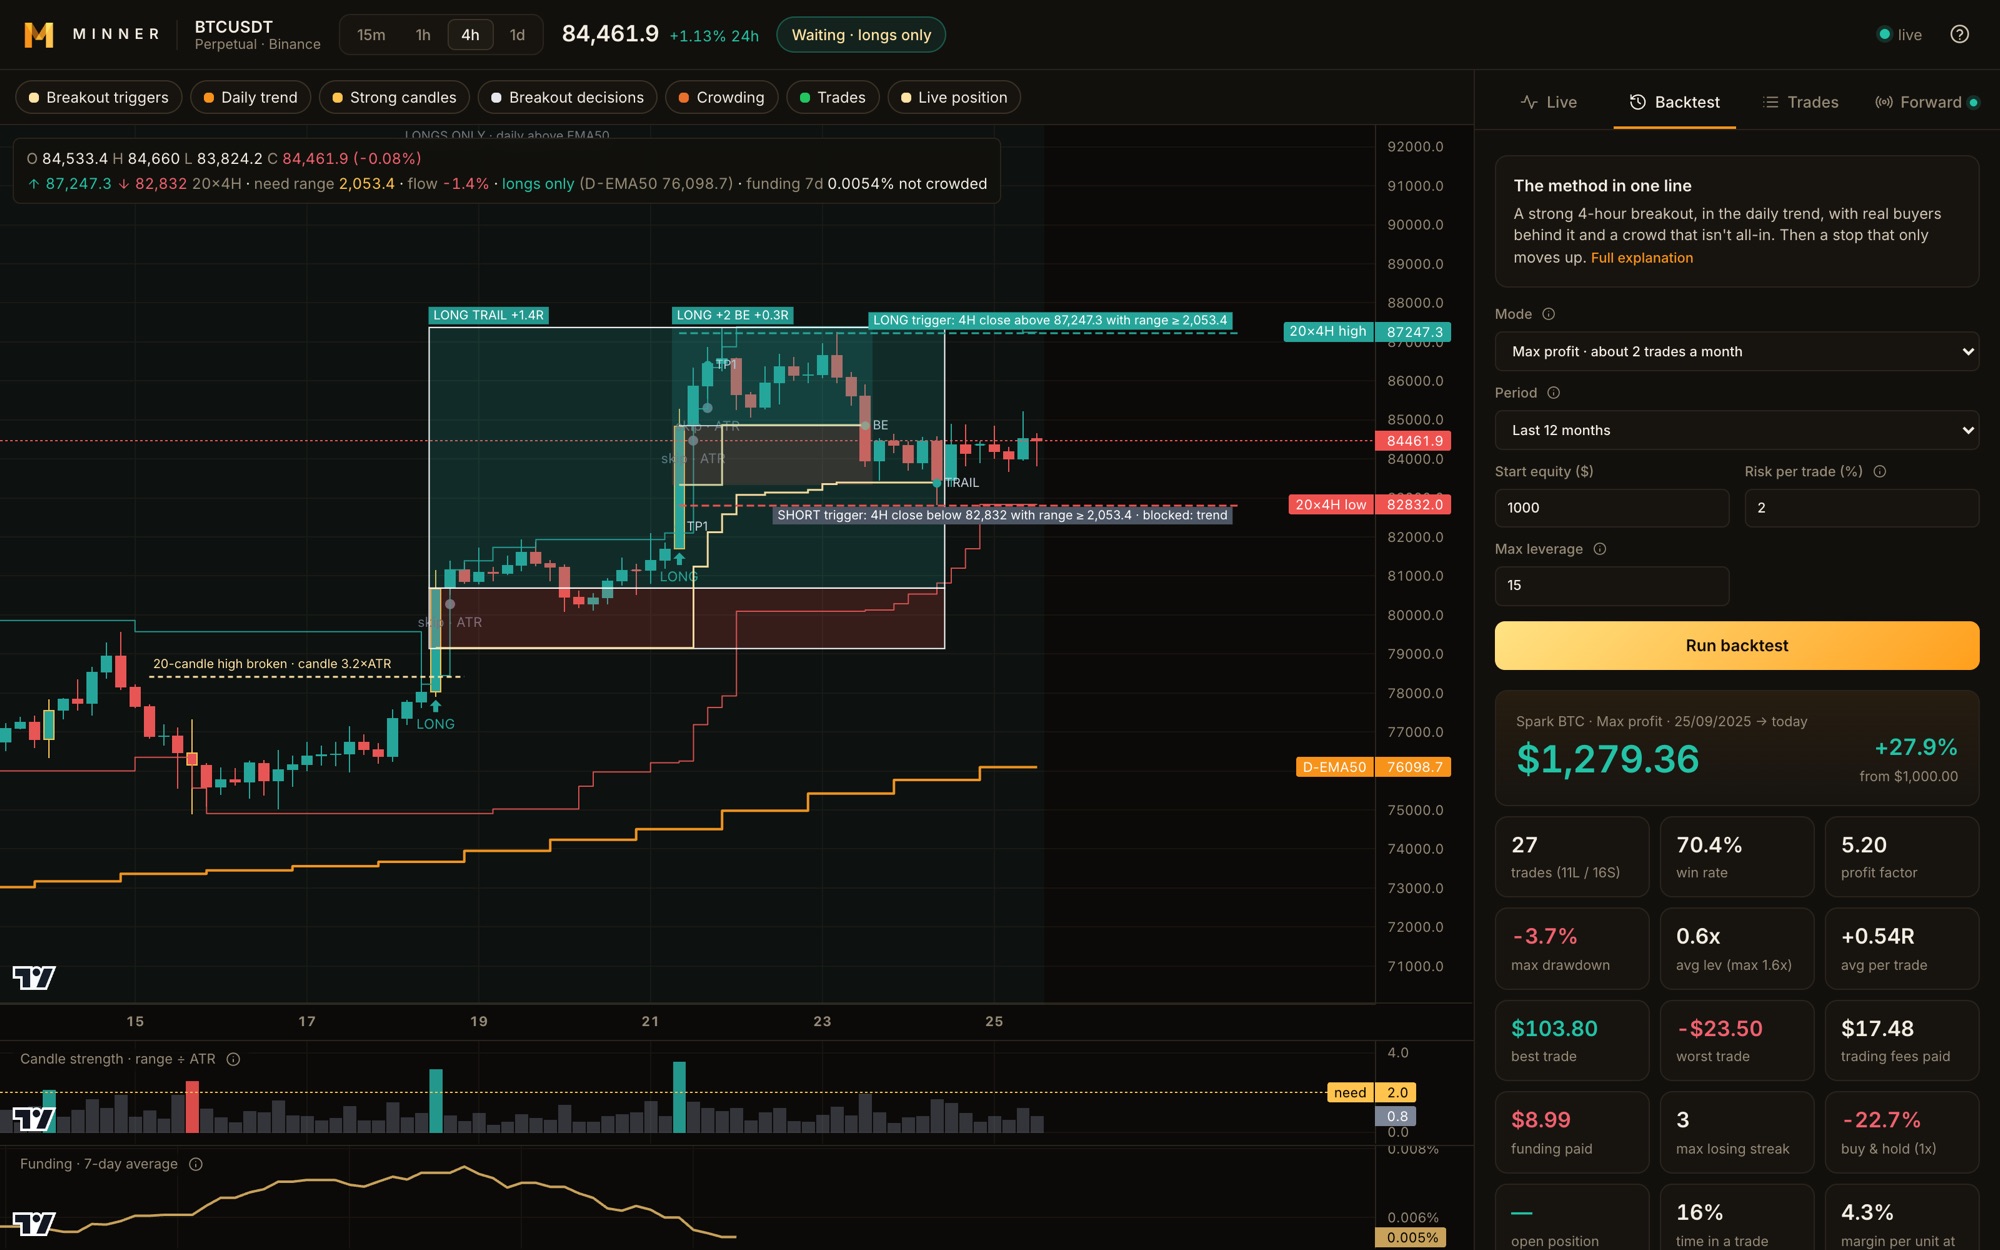This screenshot has width=2000, height=1250.
Task: Toggle Strong candles overlay
Action: point(394,97)
